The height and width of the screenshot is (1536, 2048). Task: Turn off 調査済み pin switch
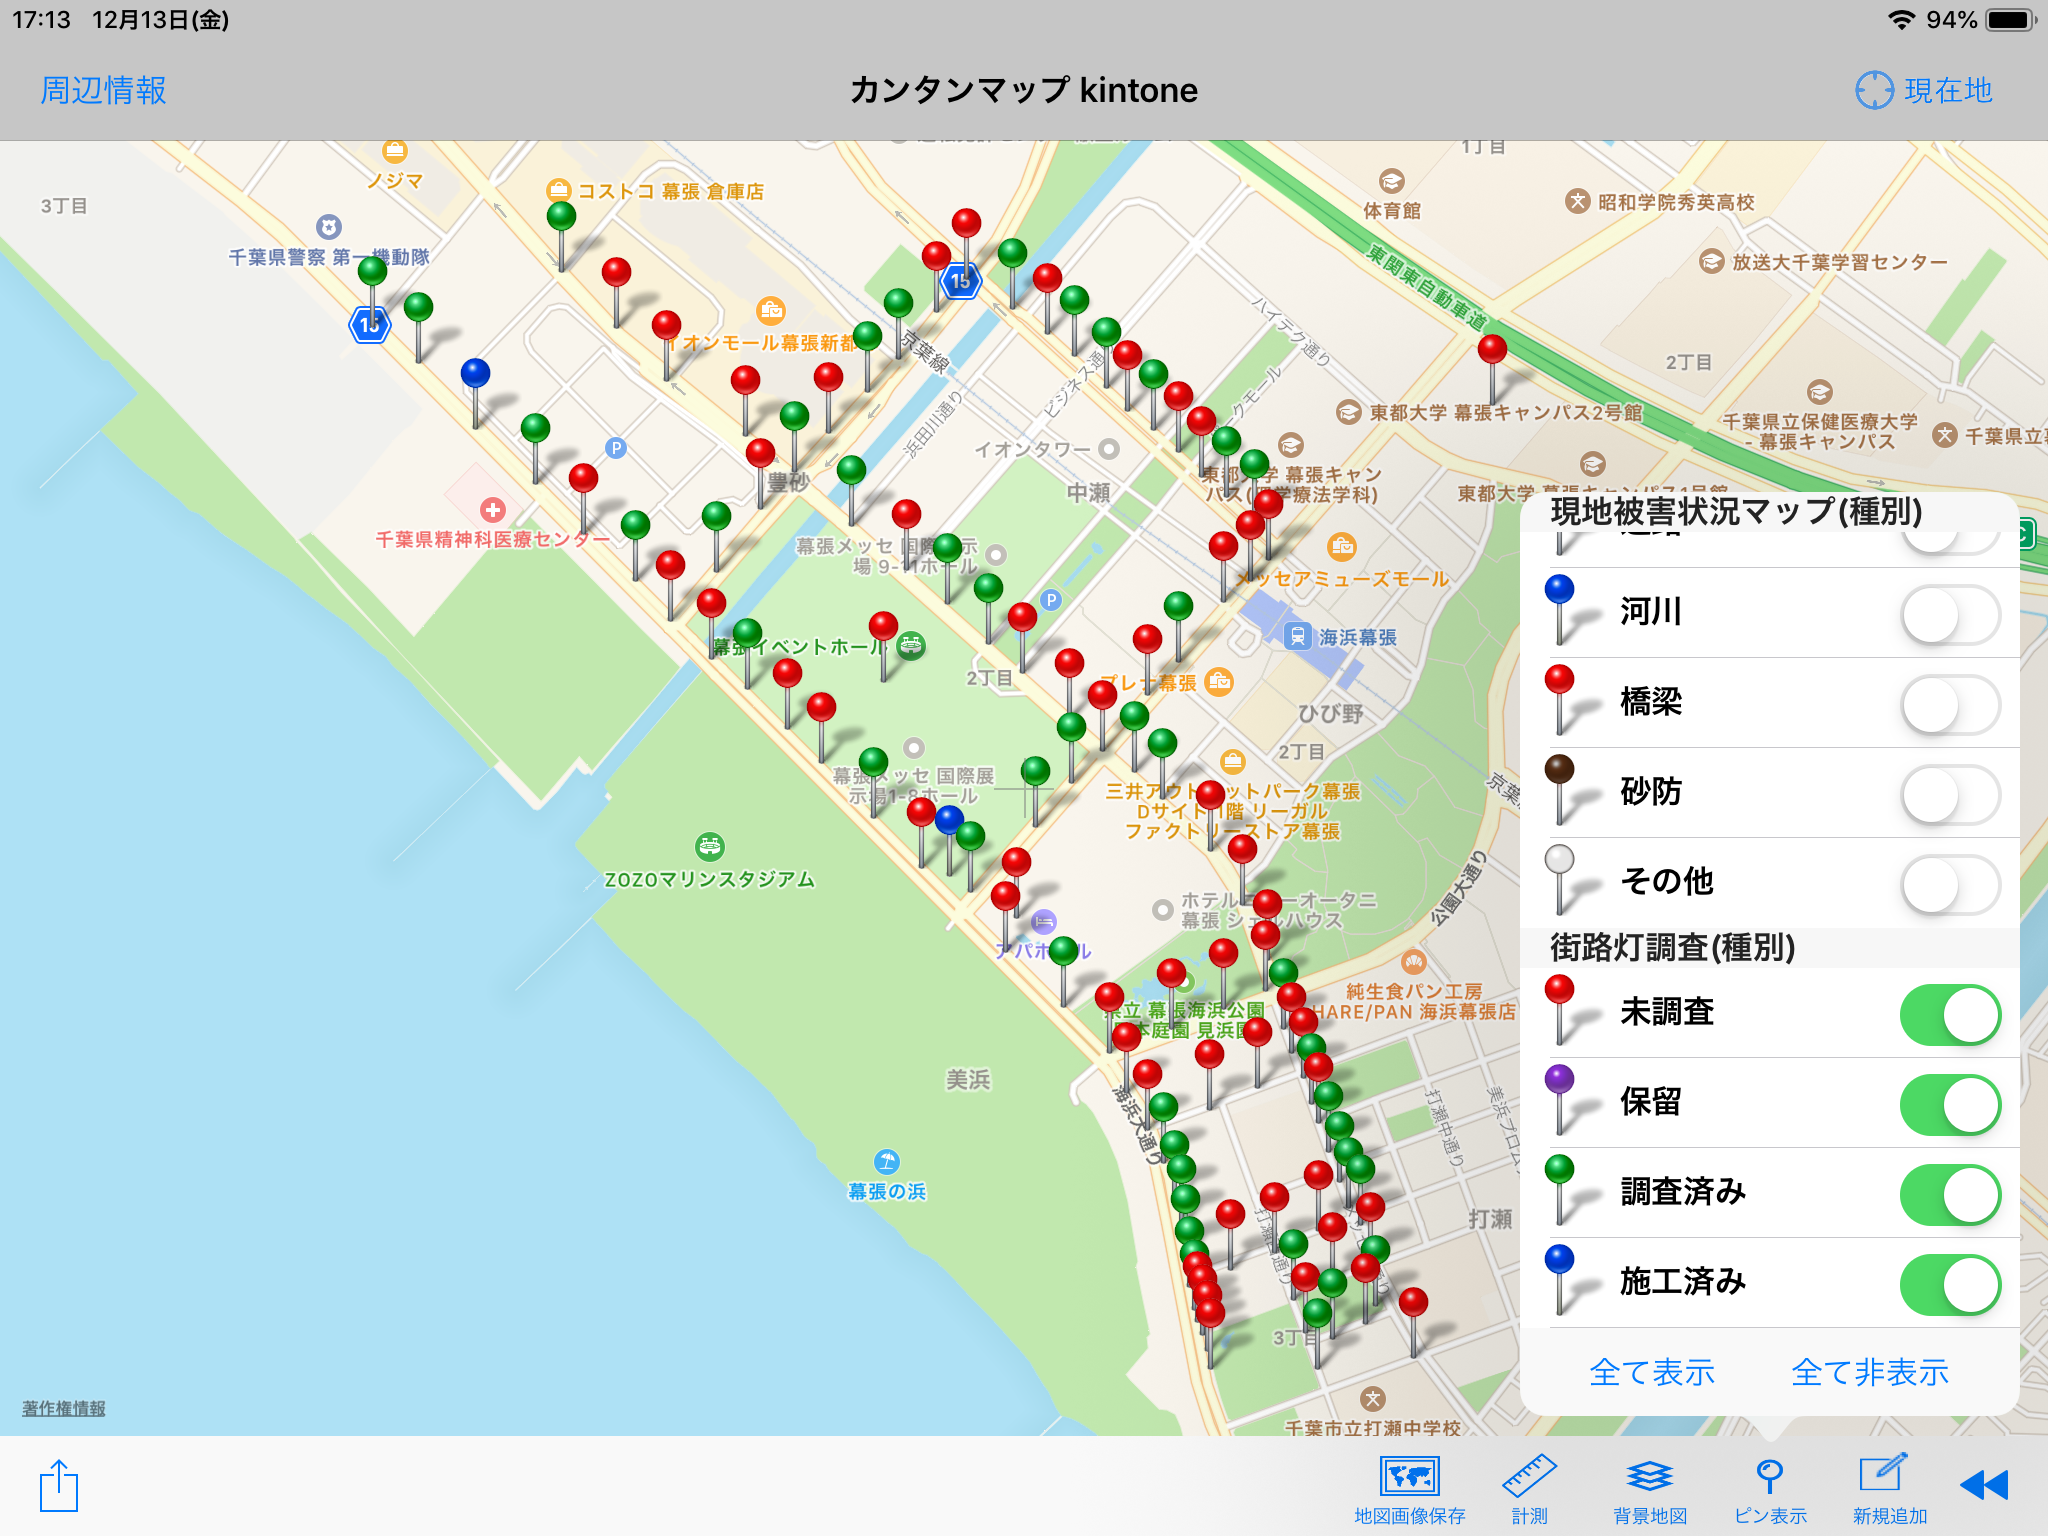pos(1950,1195)
